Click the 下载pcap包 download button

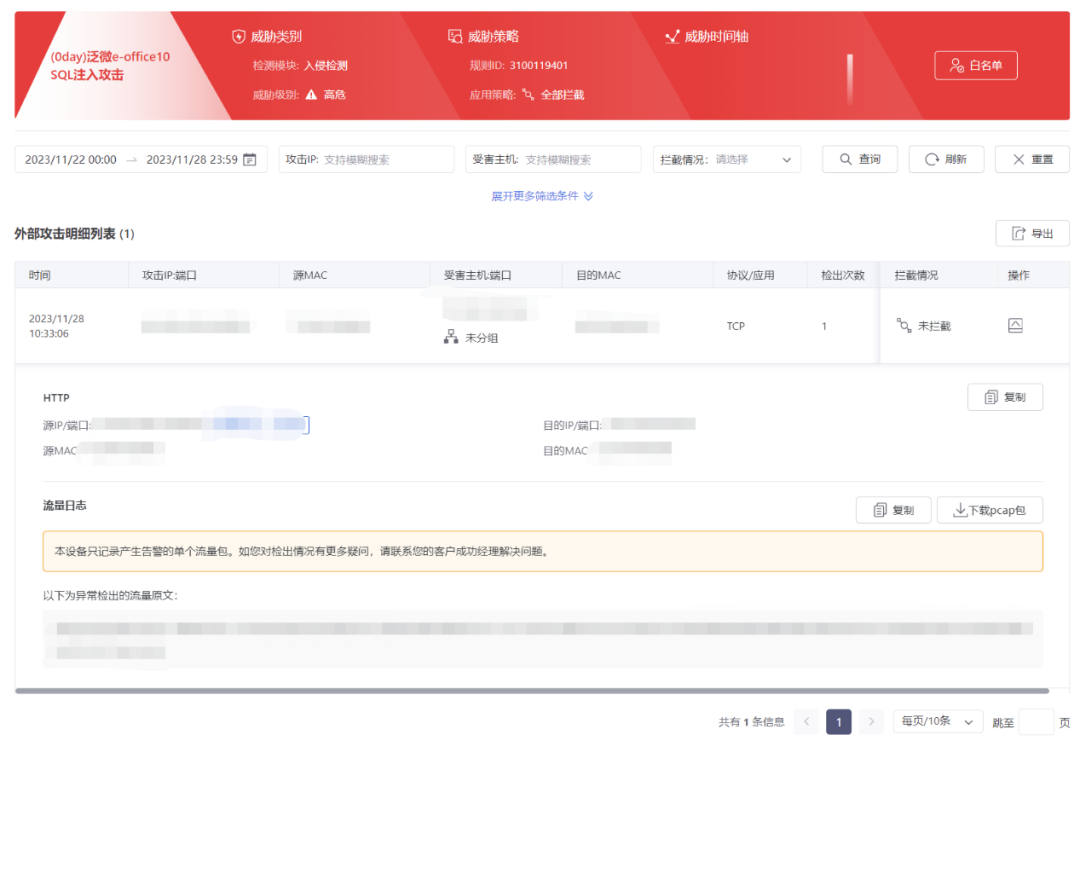990,510
